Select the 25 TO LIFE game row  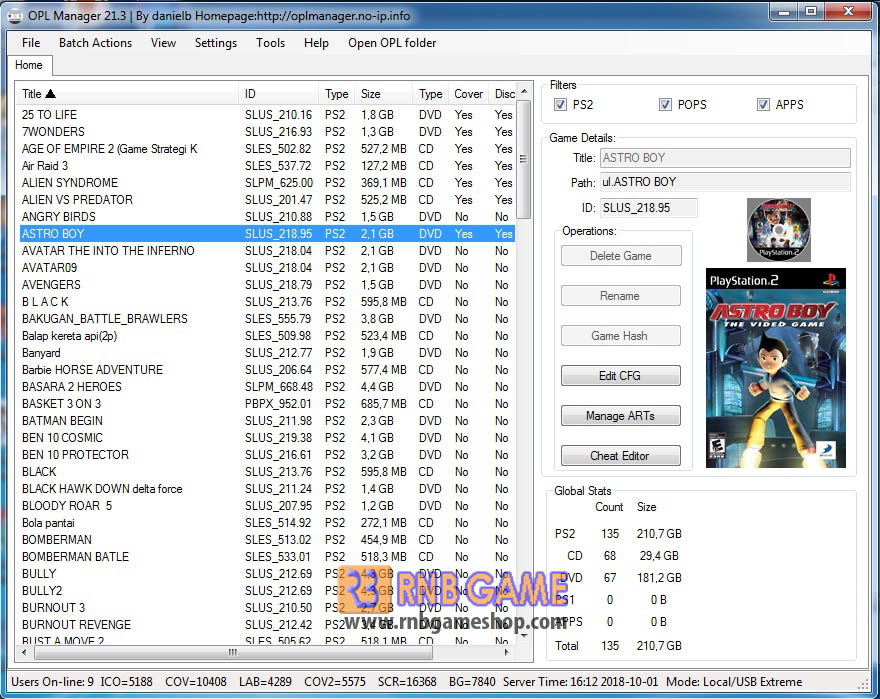[267, 115]
